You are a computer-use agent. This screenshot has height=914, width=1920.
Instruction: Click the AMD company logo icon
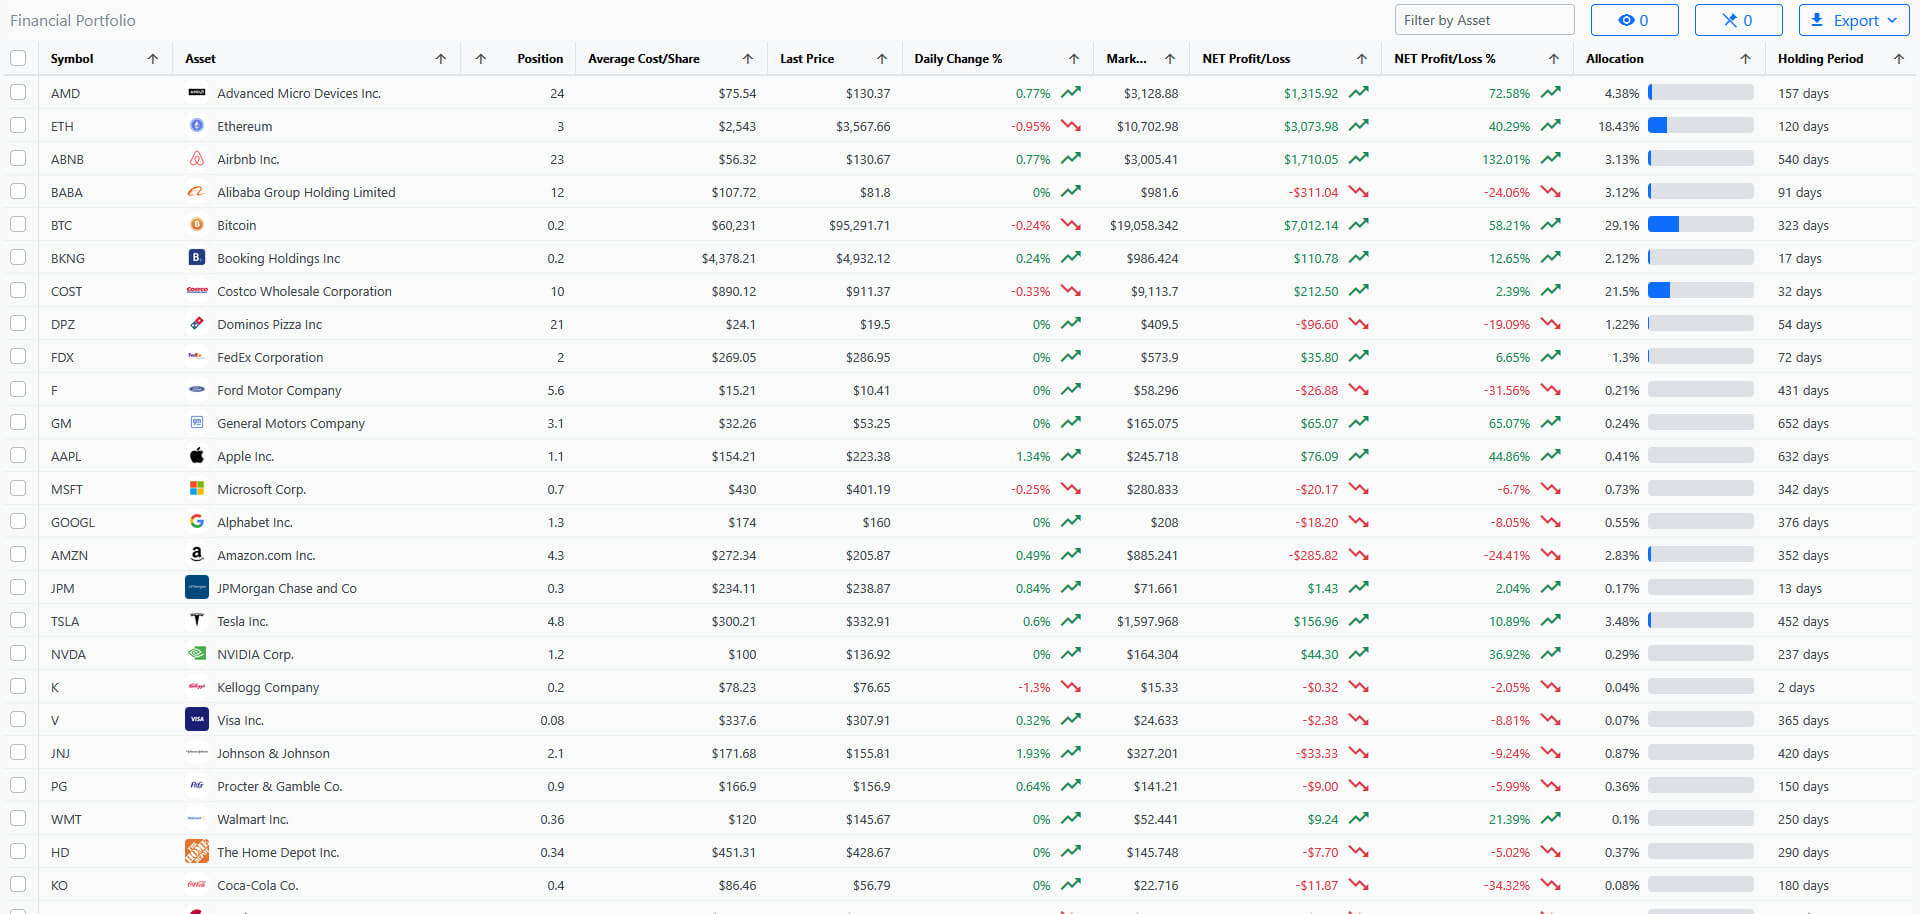[197, 93]
